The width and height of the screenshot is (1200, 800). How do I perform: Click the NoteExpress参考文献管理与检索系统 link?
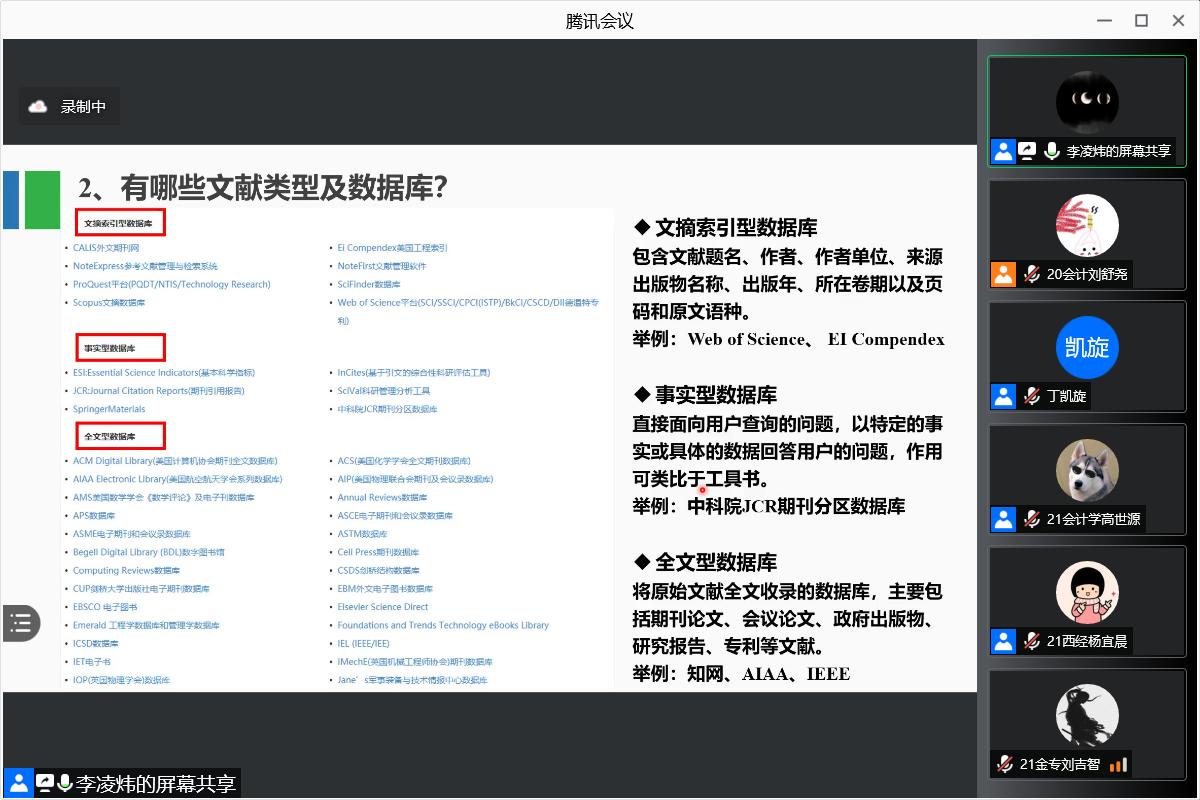tap(145, 266)
